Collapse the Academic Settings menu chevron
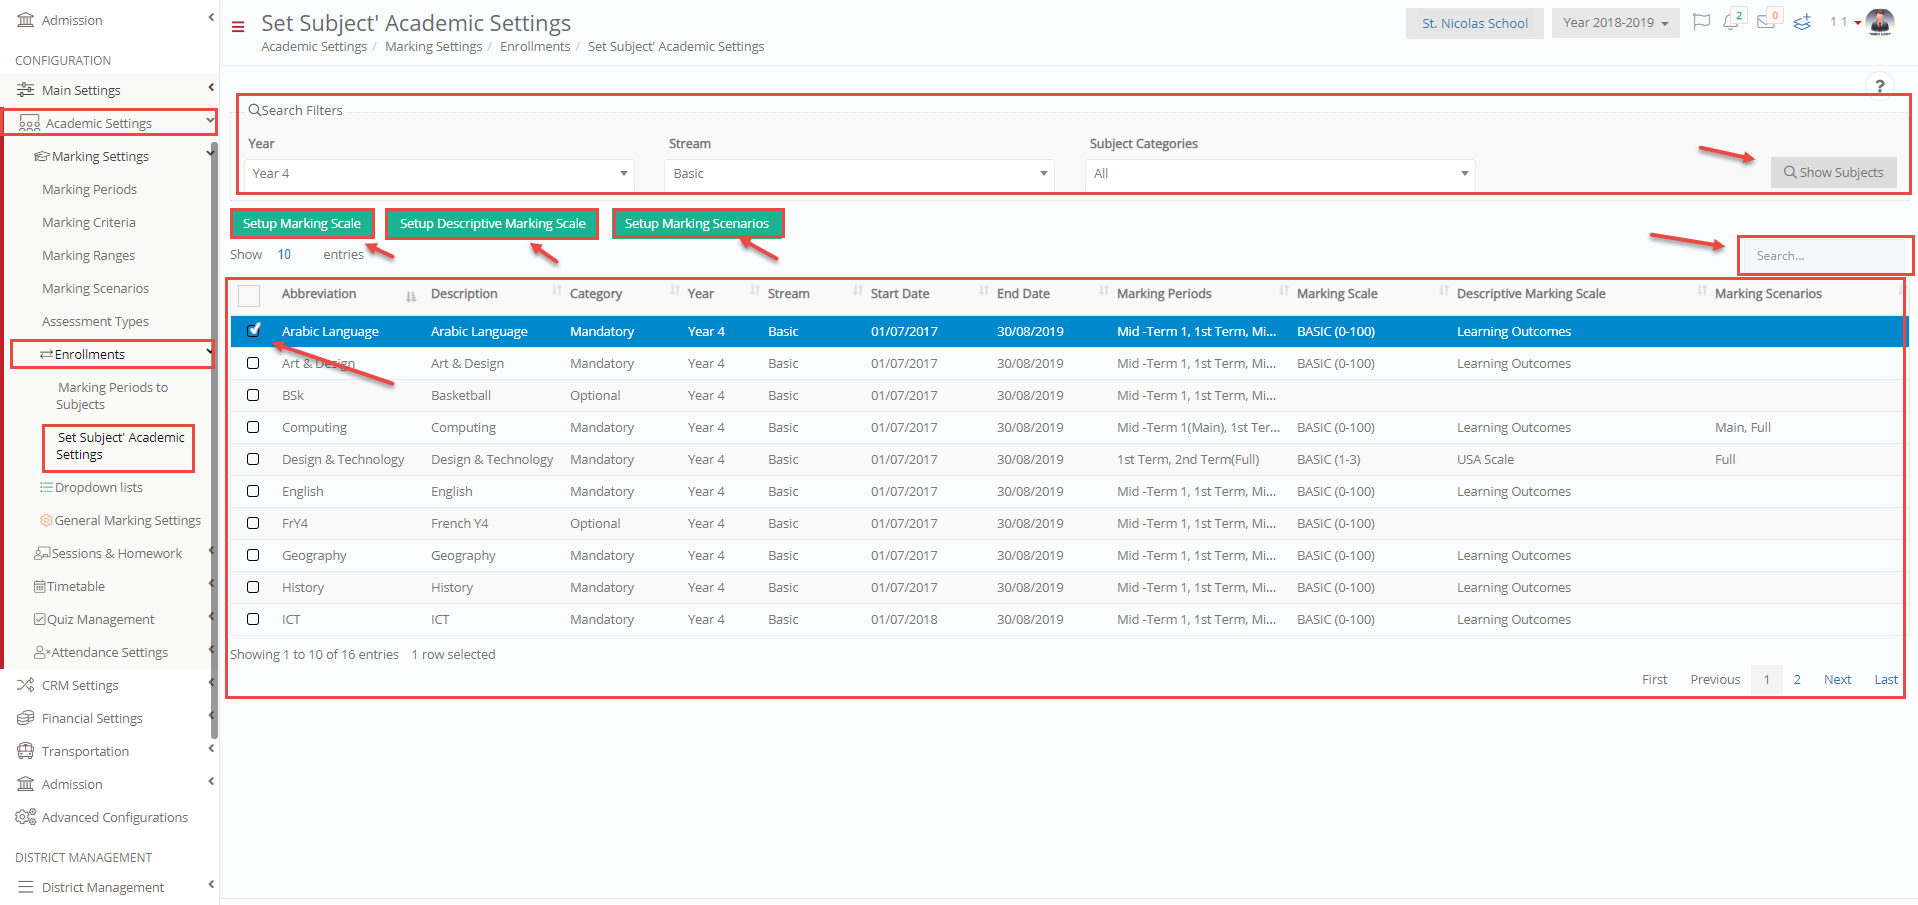 210,121
